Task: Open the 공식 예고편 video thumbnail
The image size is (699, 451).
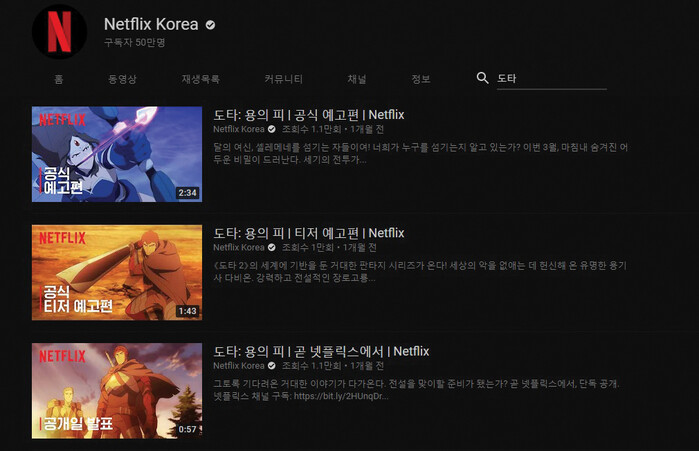Action: click(117, 154)
